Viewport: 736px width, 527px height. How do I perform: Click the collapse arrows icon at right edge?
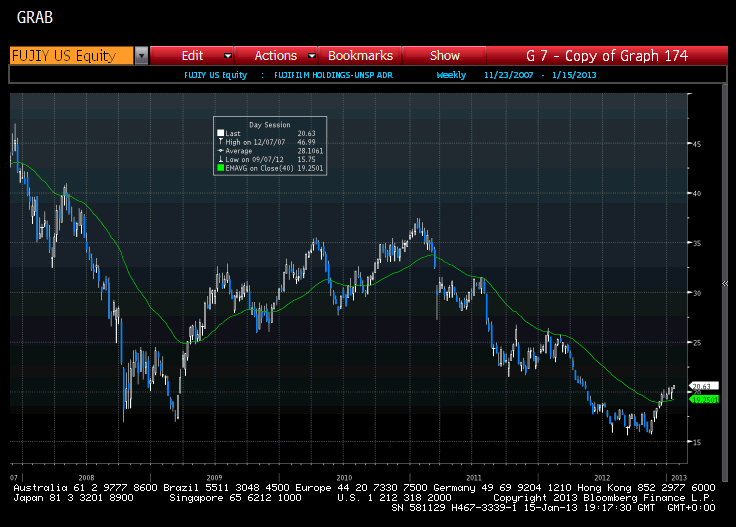click(725, 283)
